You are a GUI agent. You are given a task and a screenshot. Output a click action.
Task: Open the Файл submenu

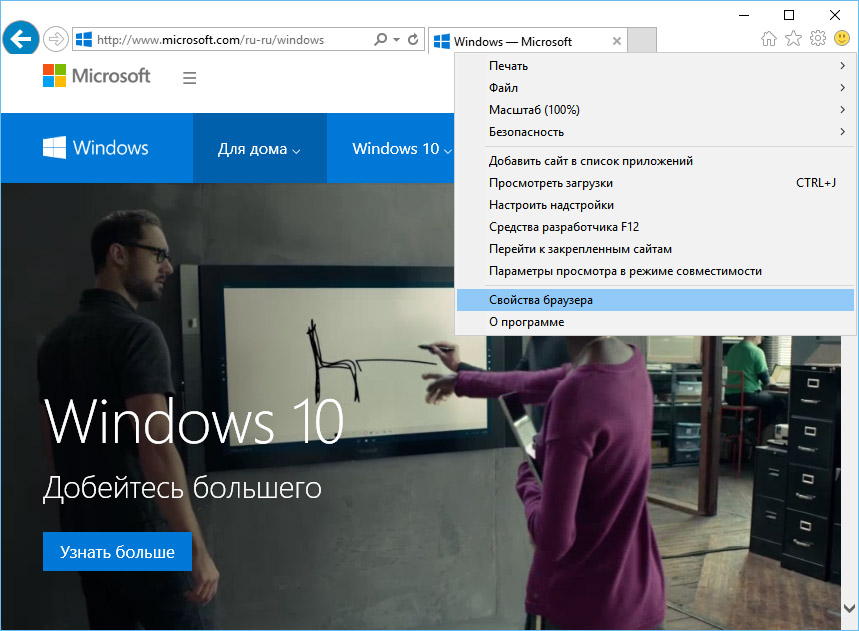tap(655, 88)
